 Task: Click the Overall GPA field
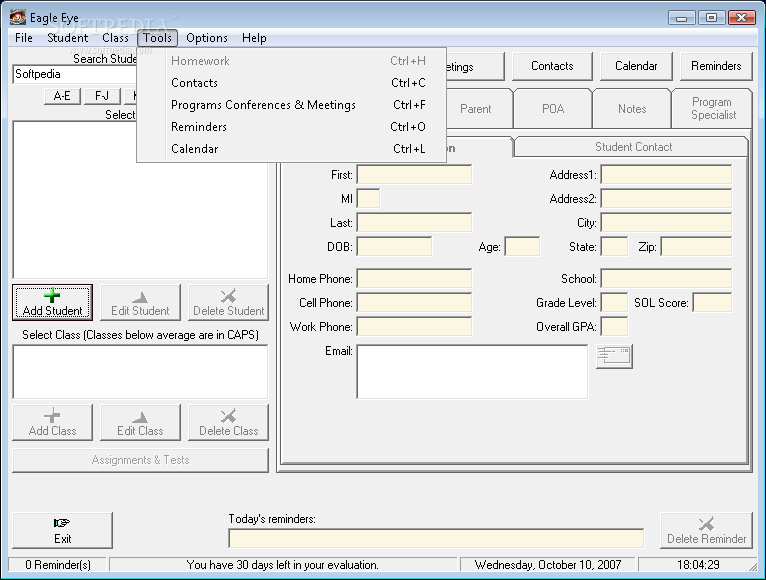(614, 326)
